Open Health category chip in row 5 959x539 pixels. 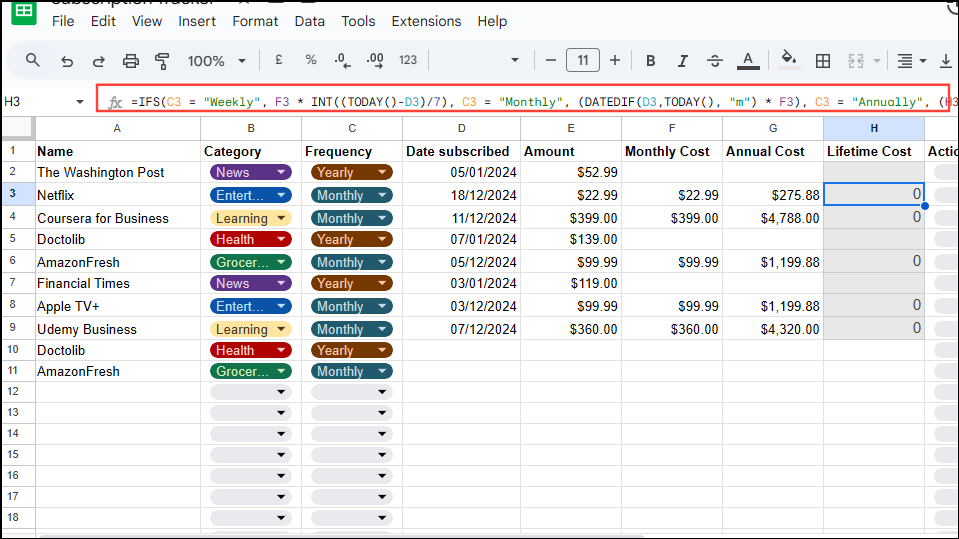[251, 240]
